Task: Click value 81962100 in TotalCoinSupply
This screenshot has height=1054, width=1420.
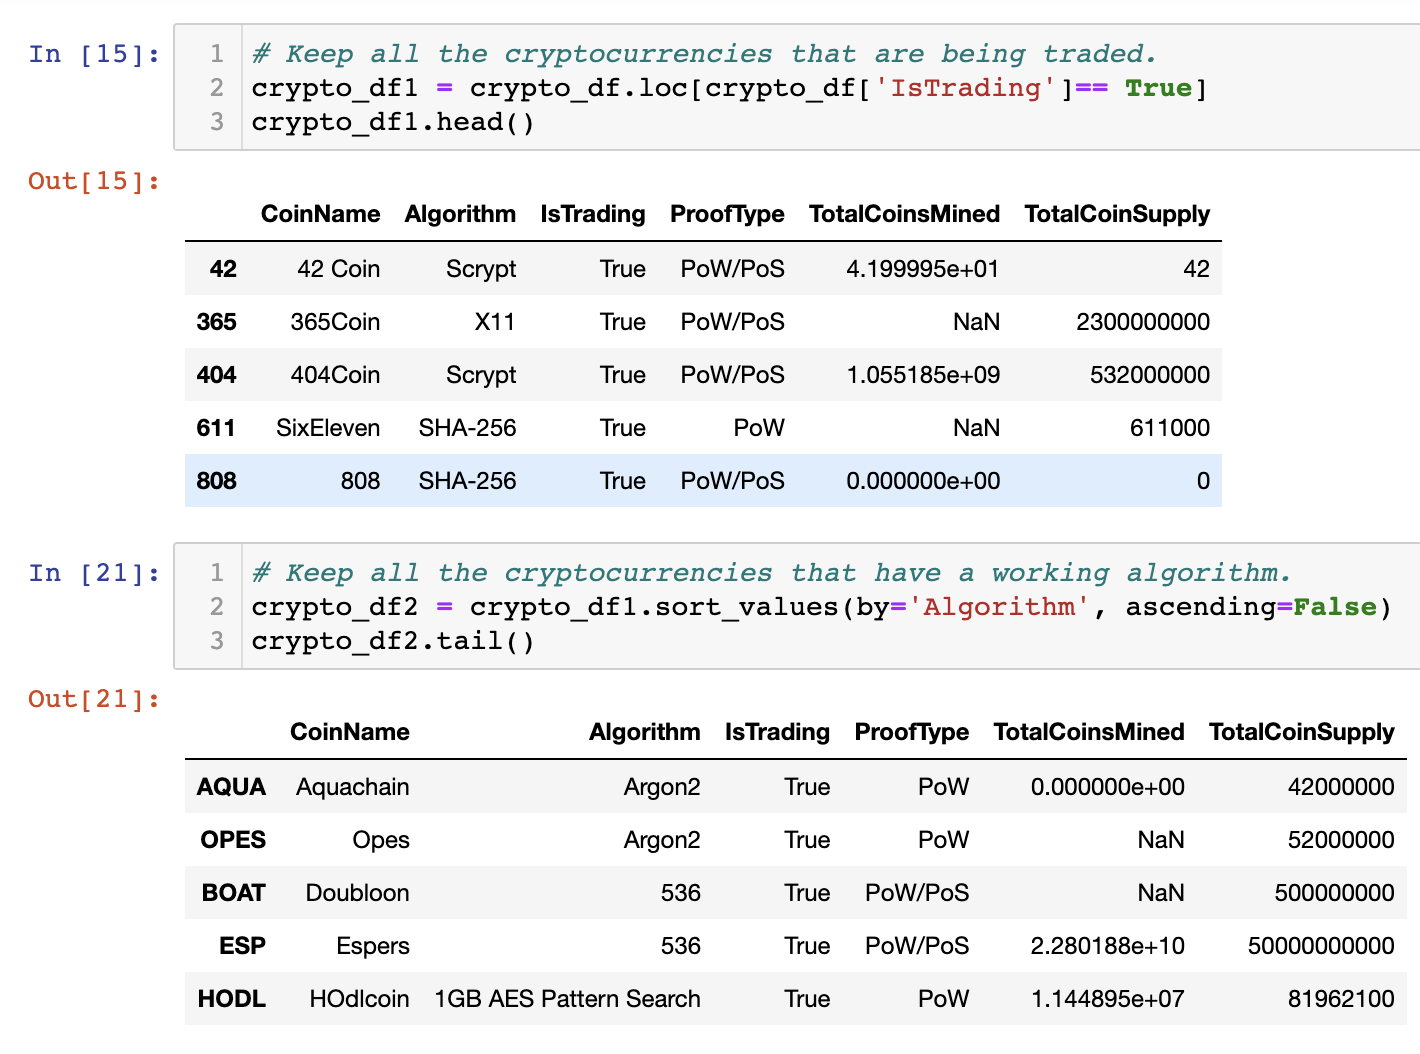Action: 1341,999
